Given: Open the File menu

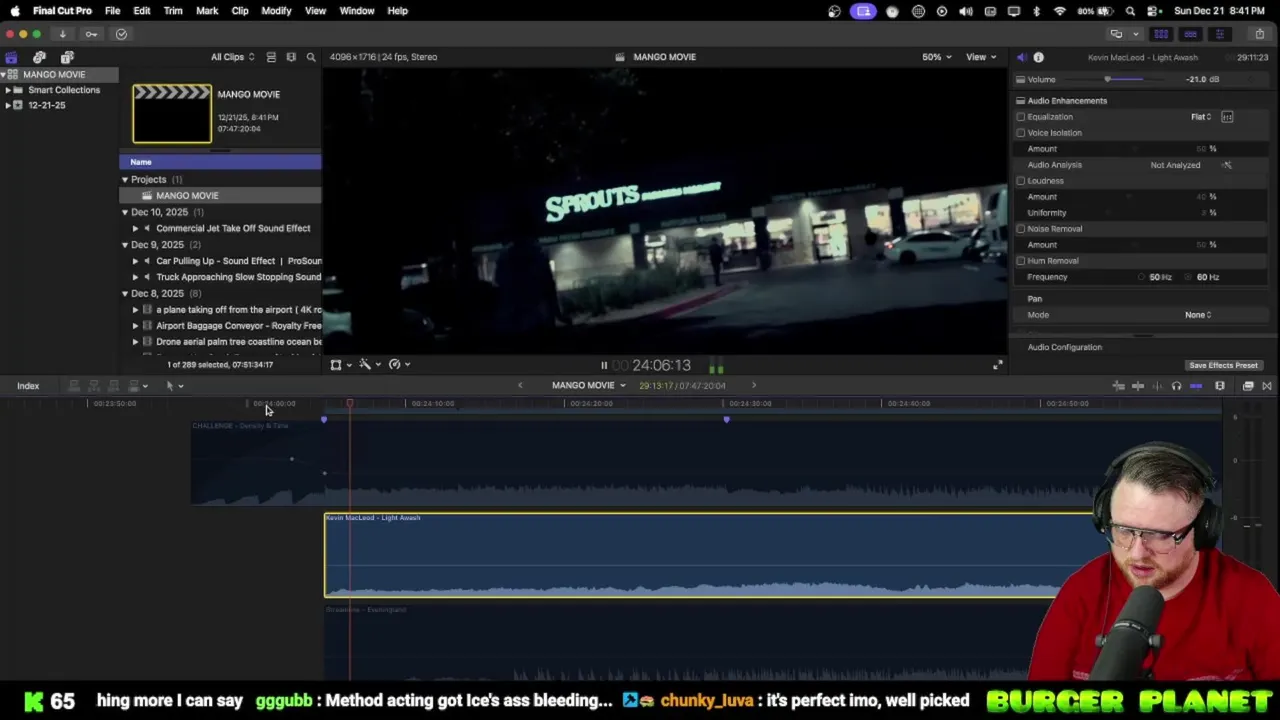Looking at the screenshot, I should point(113,11).
